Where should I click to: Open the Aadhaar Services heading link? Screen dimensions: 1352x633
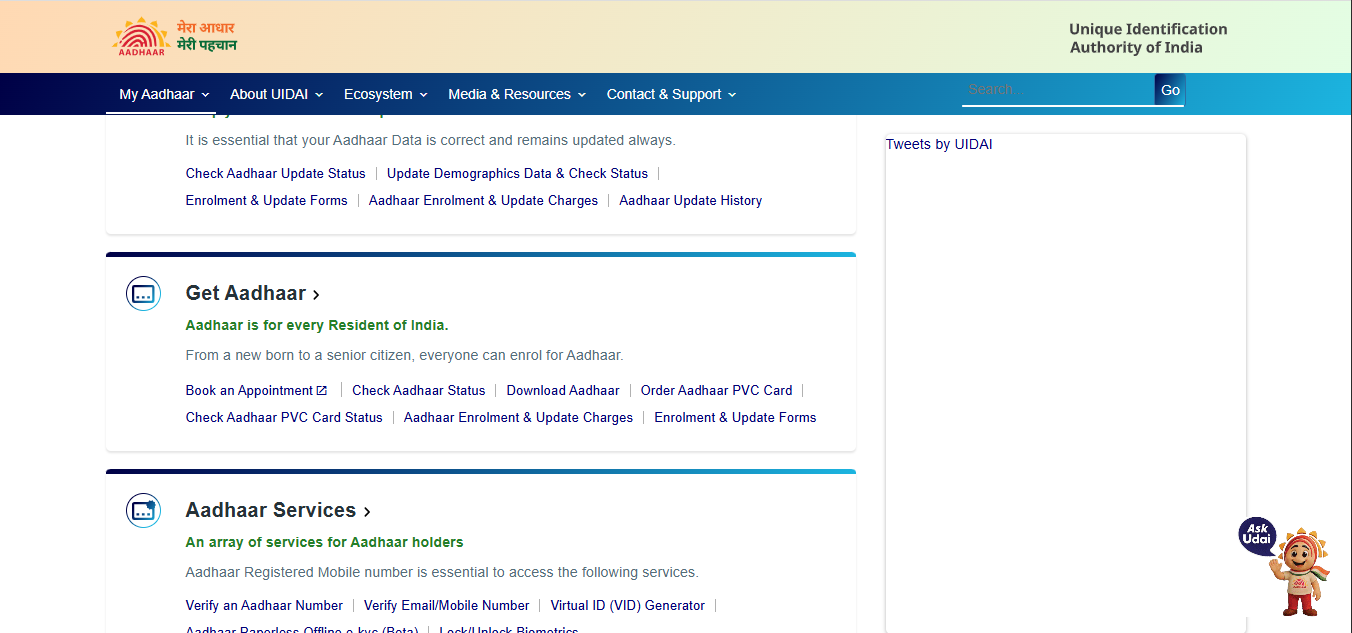[x=278, y=510]
